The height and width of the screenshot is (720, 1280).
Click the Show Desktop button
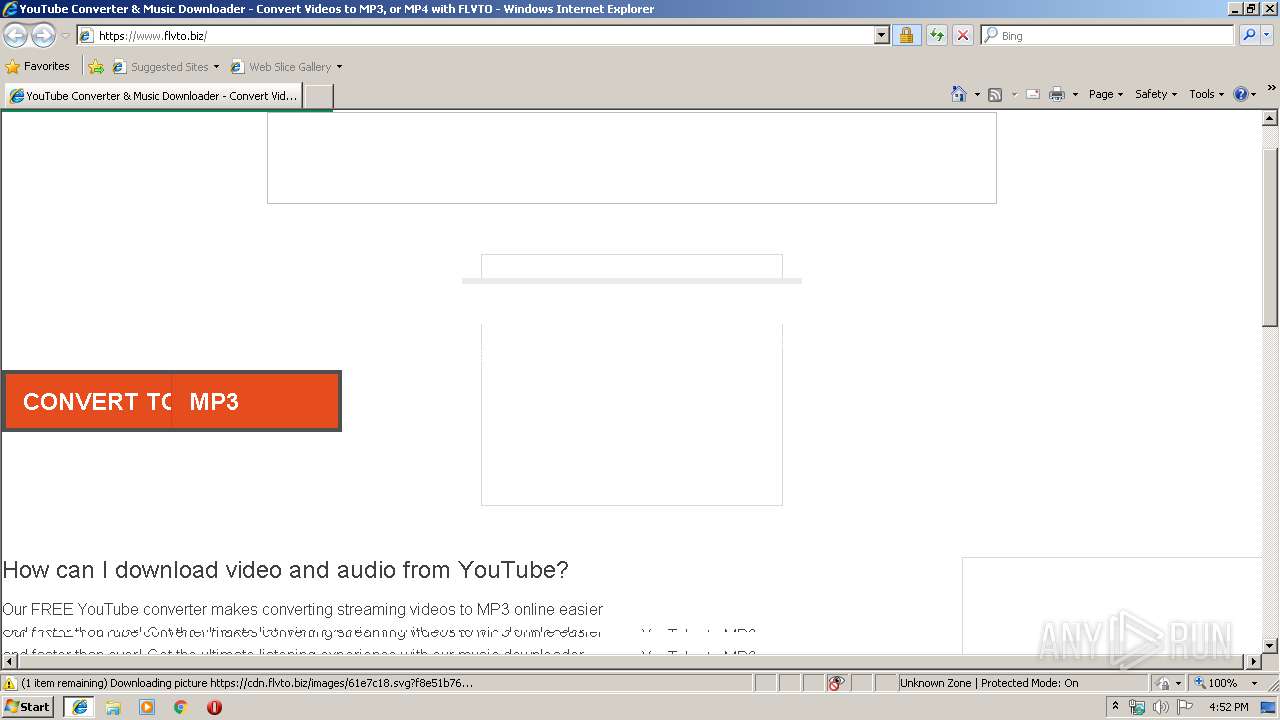click(1270, 707)
